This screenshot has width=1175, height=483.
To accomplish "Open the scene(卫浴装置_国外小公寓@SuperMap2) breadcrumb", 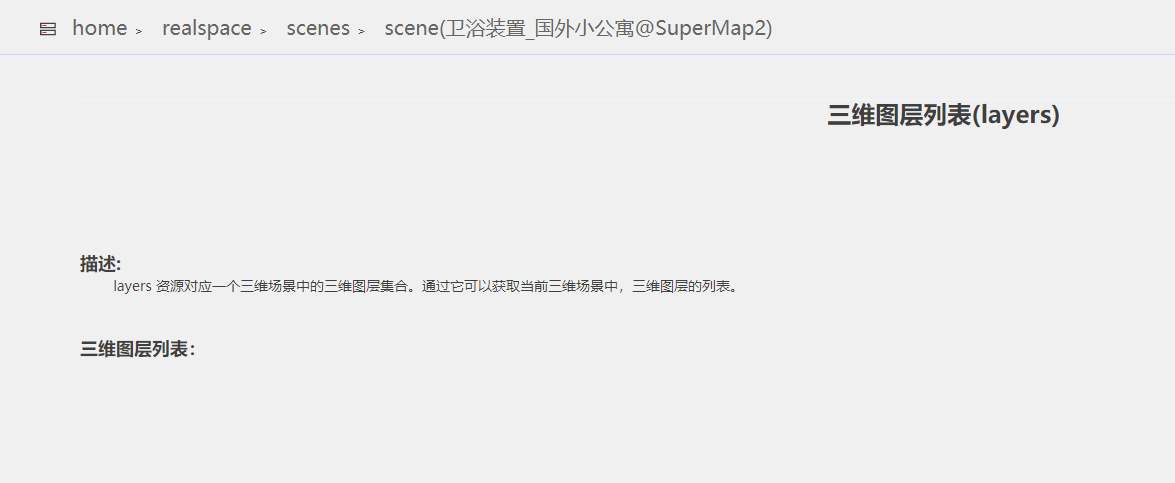I will point(579,28).
